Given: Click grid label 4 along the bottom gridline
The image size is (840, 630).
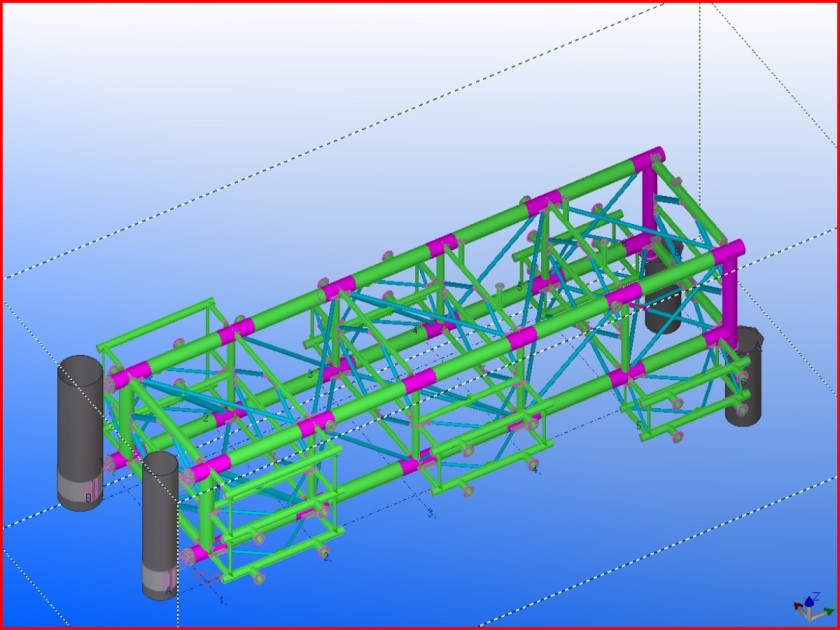Looking at the screenshot, I should pos(535,468).
